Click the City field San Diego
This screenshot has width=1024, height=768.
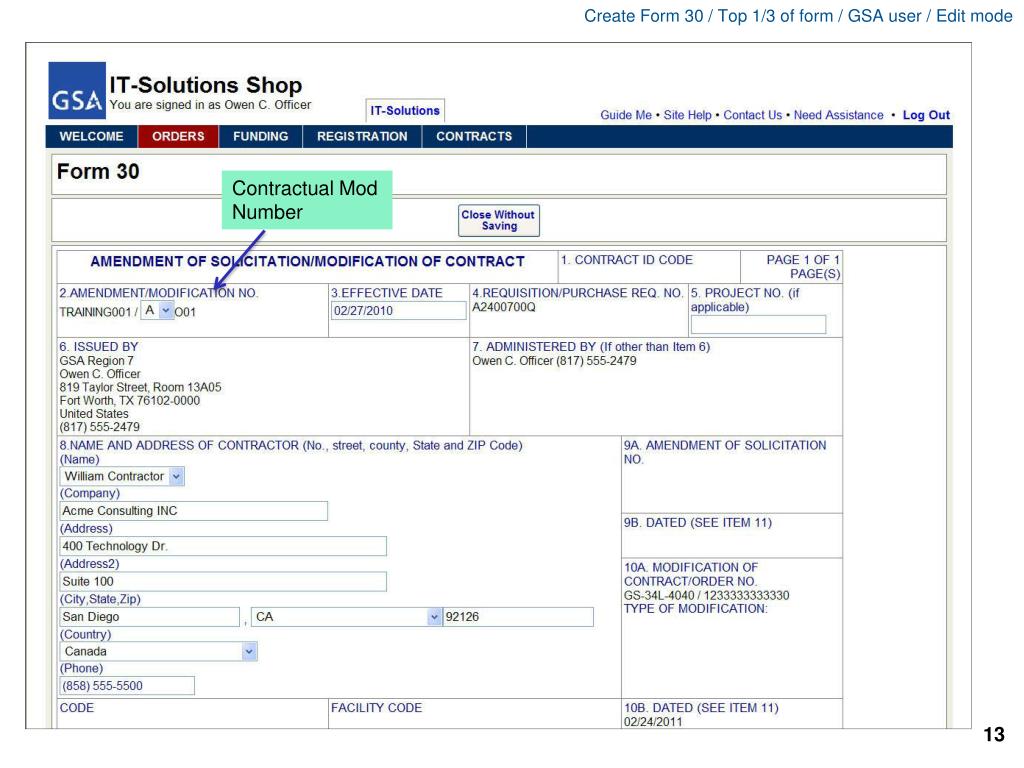[150, 616]
